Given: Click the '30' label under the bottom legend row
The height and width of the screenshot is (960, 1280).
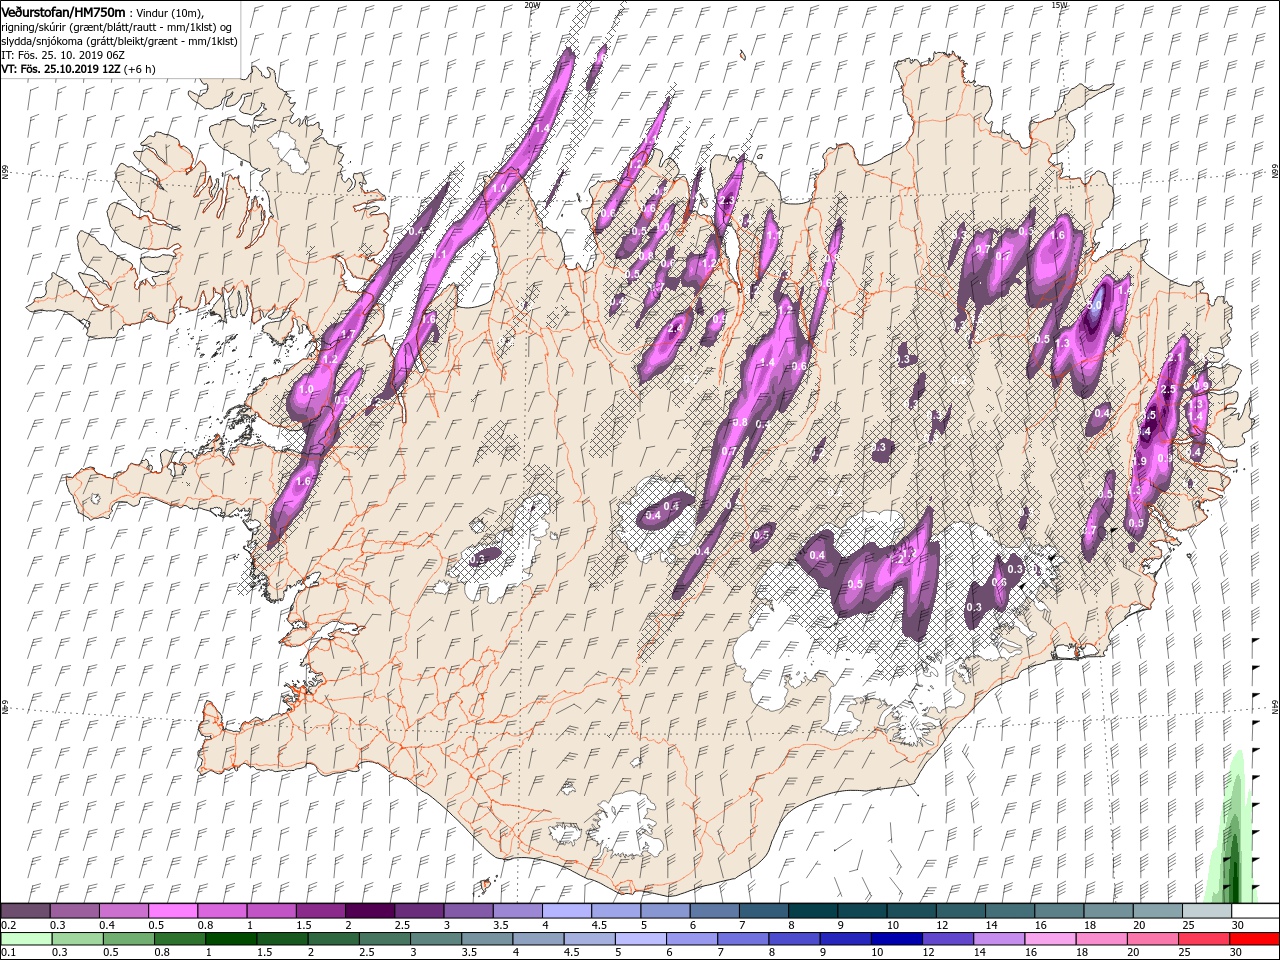Looking at the screenshot, I should tap(1238, 954).
